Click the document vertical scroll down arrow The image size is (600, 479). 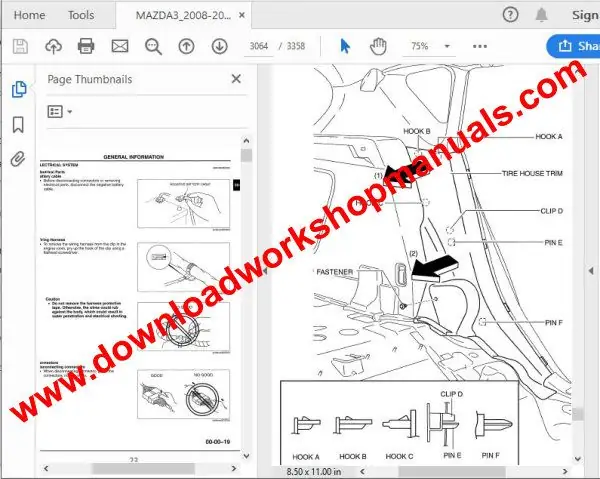[578, 459]
